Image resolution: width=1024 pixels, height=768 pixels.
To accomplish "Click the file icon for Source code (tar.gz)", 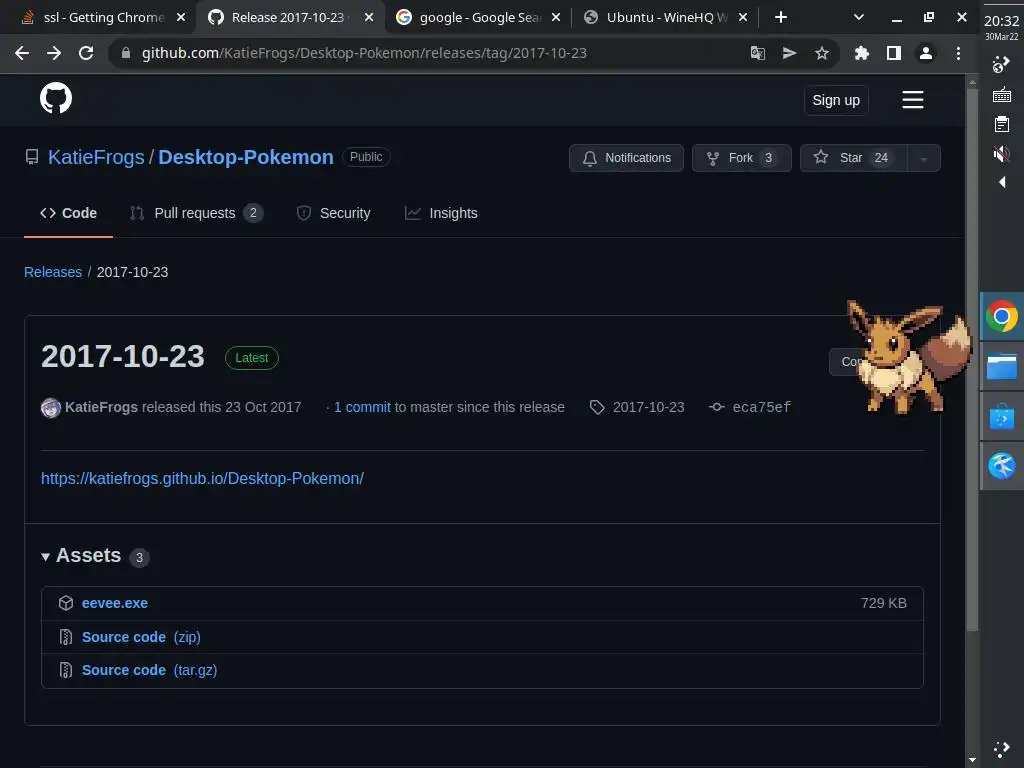I will (66, 670).
